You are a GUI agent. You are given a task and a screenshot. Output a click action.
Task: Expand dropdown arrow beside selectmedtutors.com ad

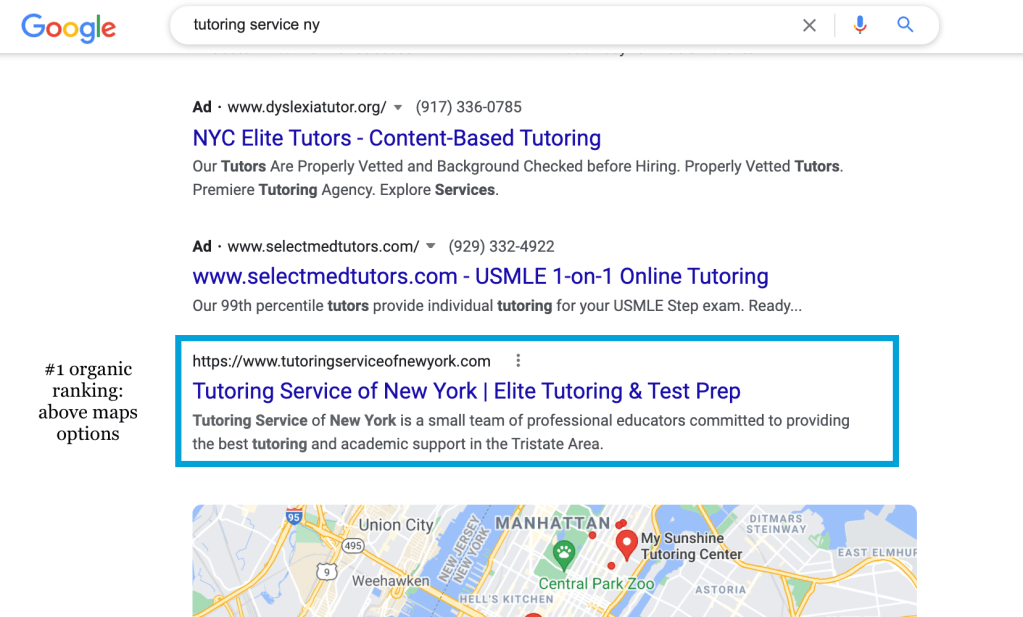pos(431,247)
